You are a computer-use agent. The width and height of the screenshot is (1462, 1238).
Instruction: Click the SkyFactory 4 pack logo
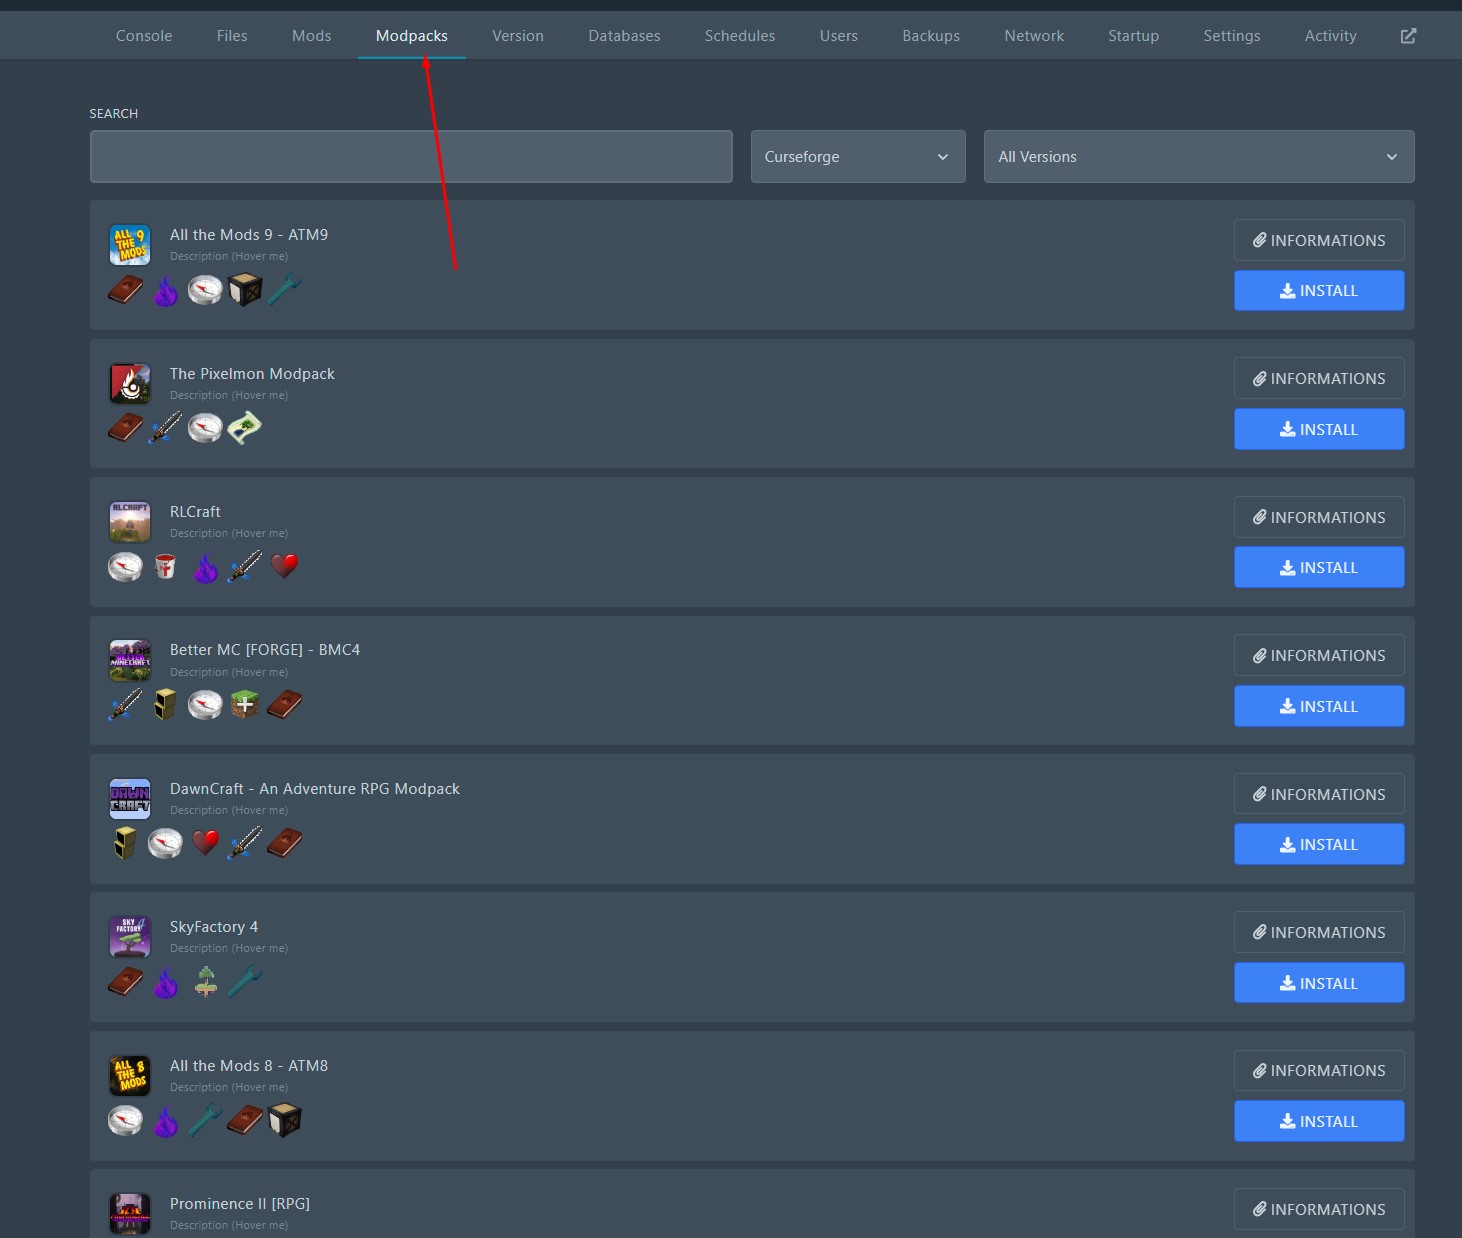click(130, 937)
